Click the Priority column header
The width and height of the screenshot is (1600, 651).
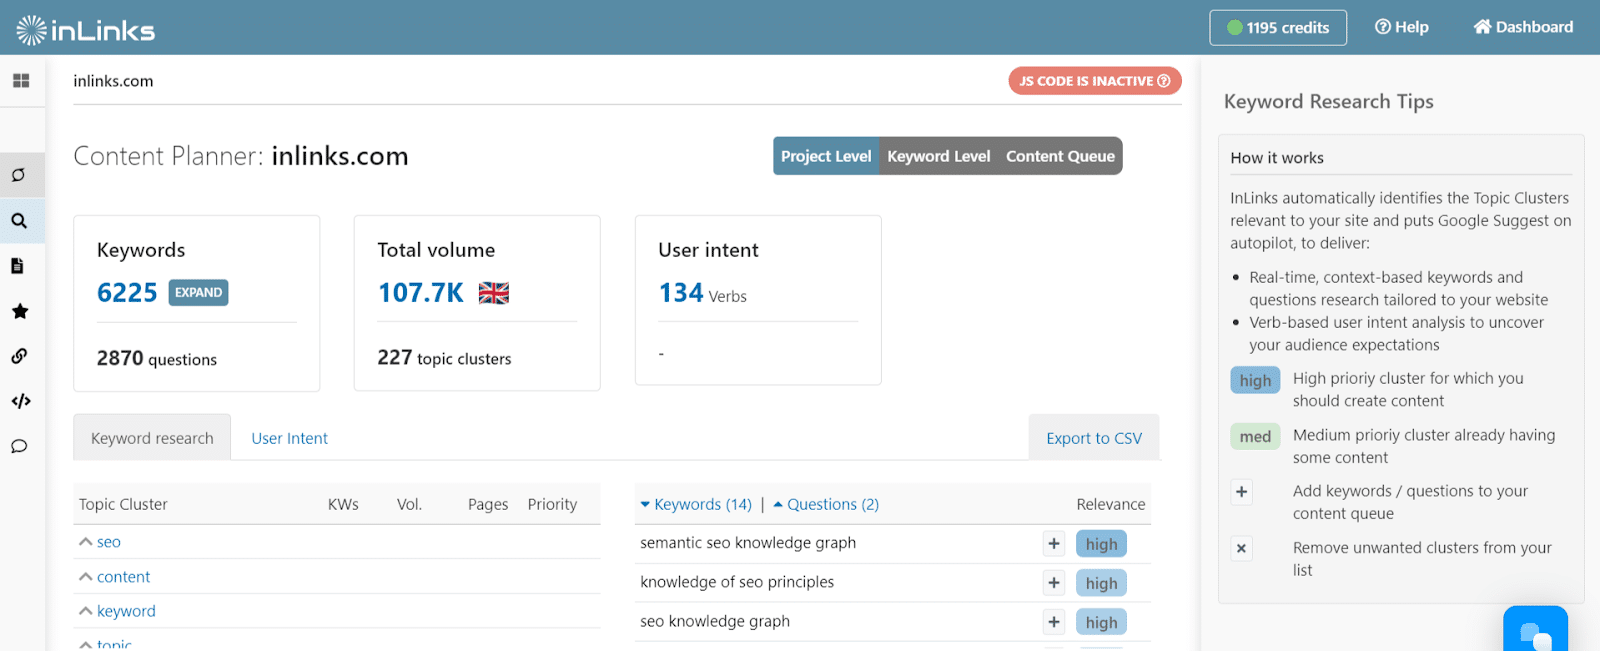pos(552,505)
